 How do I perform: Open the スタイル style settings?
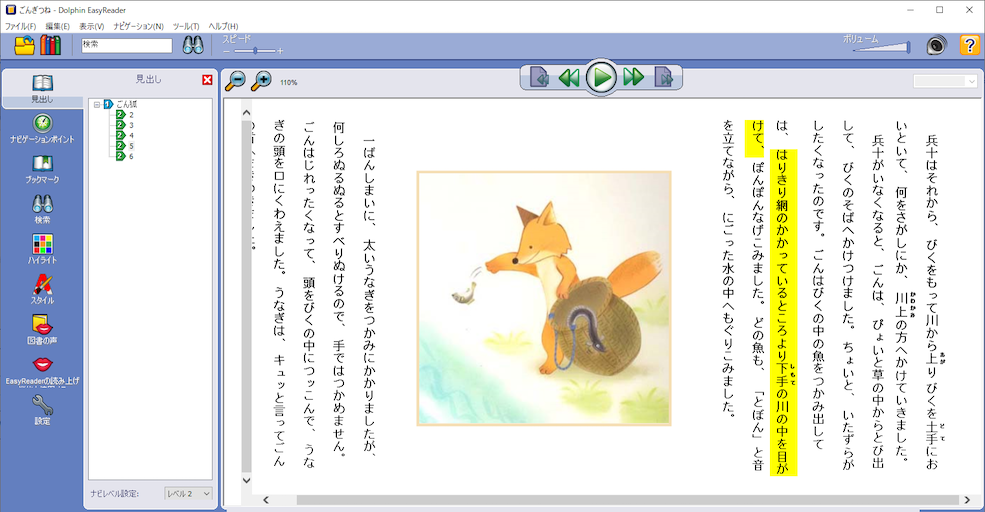tap(42, 290)
